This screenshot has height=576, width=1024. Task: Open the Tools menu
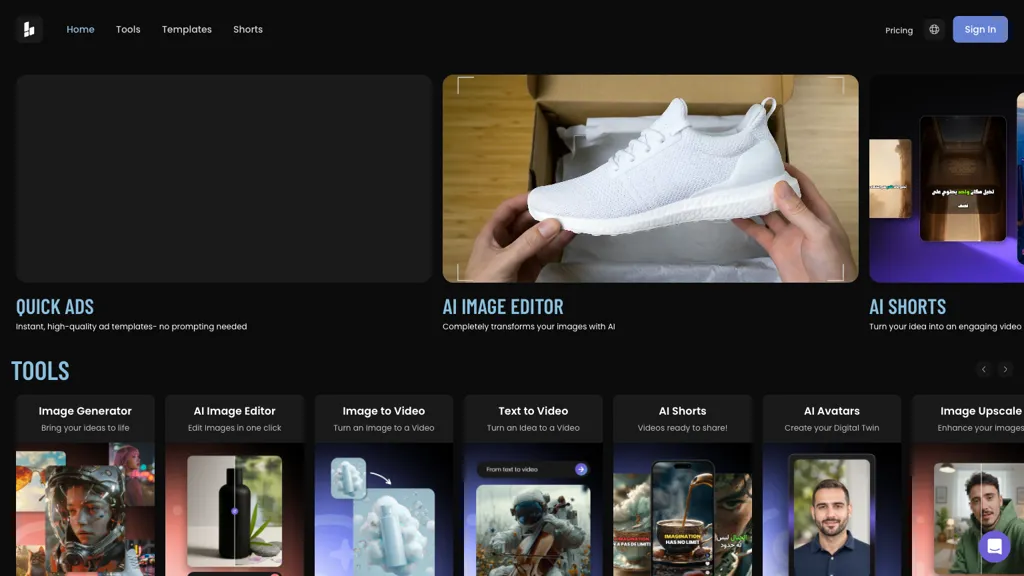click(128, 30)
